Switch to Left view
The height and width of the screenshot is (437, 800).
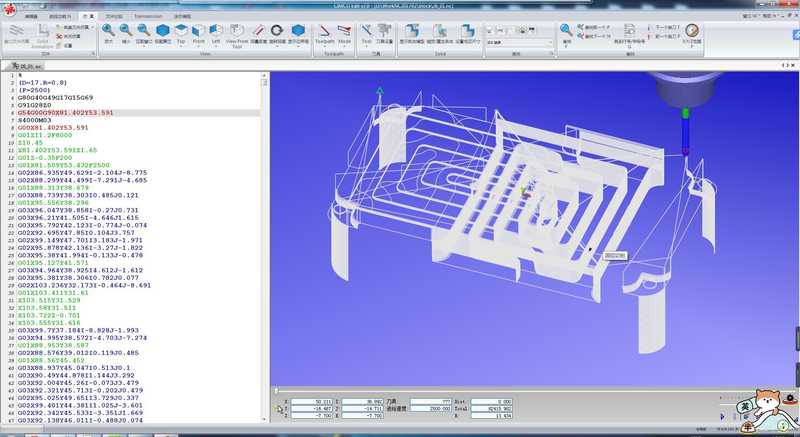pos(218,33)
